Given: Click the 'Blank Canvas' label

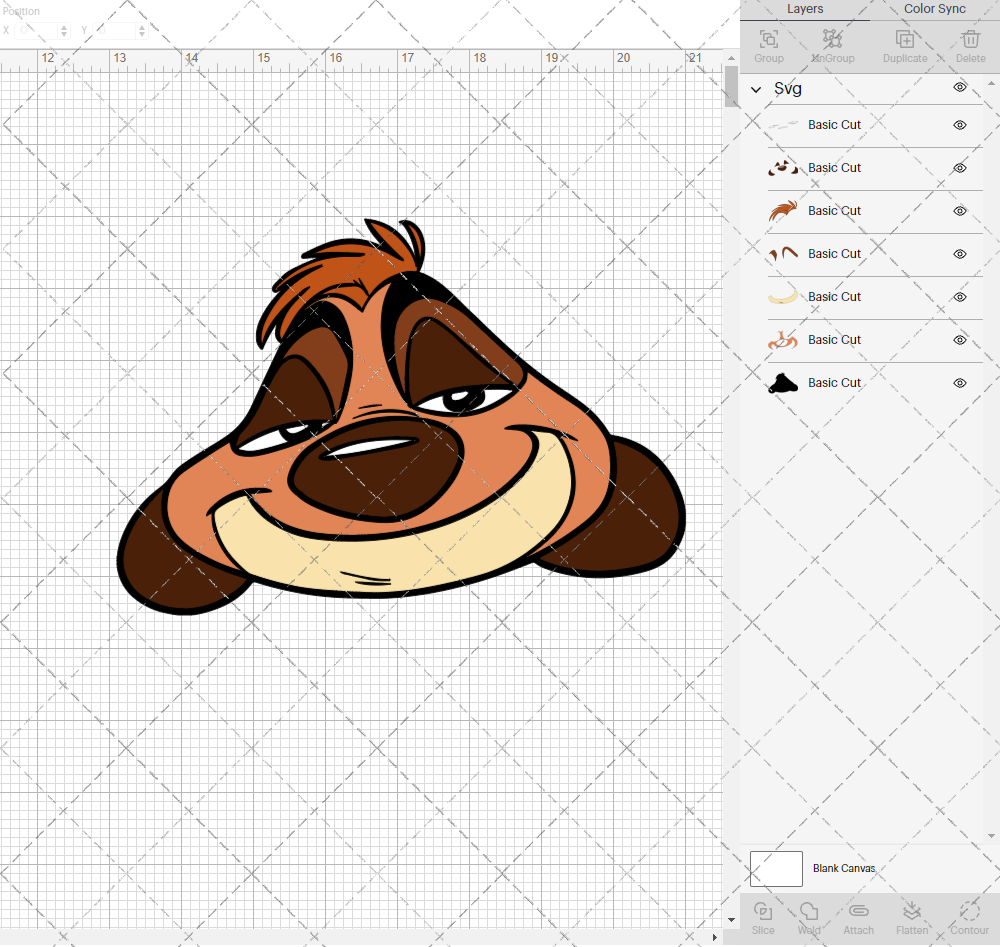Looking at the screenshot, I should [x=844, y=869].
